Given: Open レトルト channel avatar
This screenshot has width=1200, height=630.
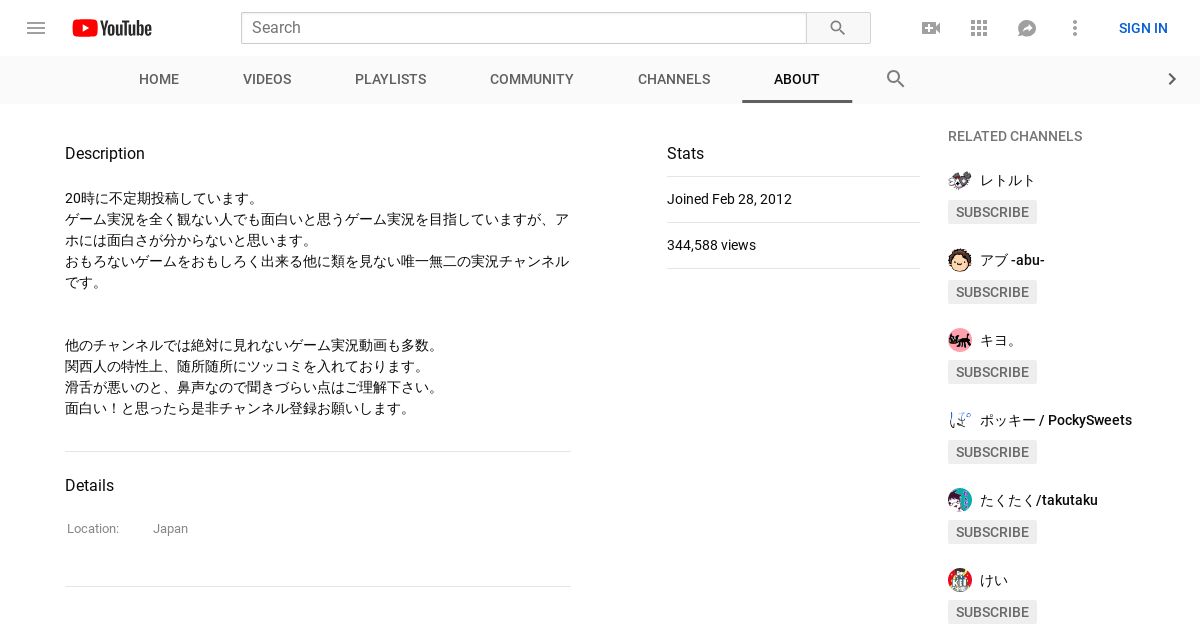Looking at the screenshot, I should pyautogui.click(x=960, y=180).
